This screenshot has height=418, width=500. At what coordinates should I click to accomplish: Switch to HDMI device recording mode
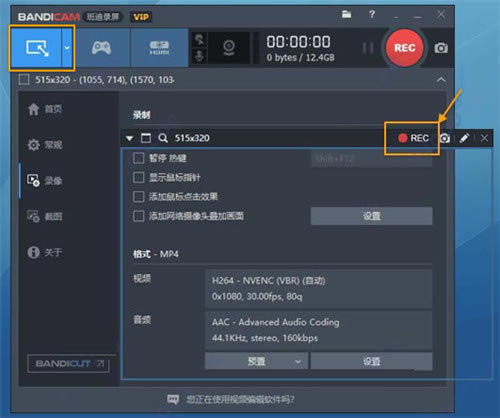159,48
